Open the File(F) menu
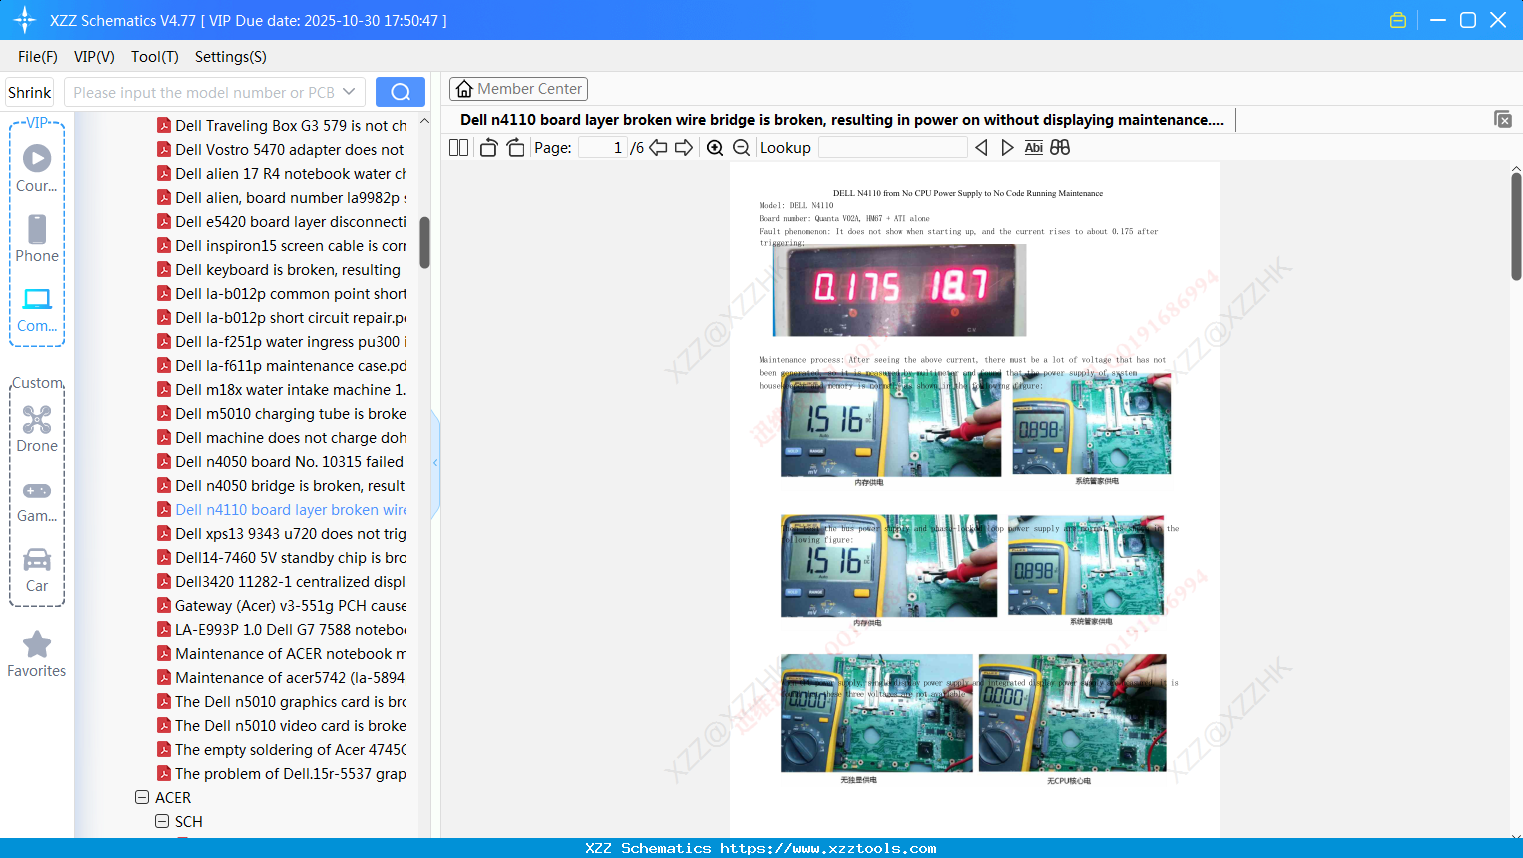 tap(38, 57)
